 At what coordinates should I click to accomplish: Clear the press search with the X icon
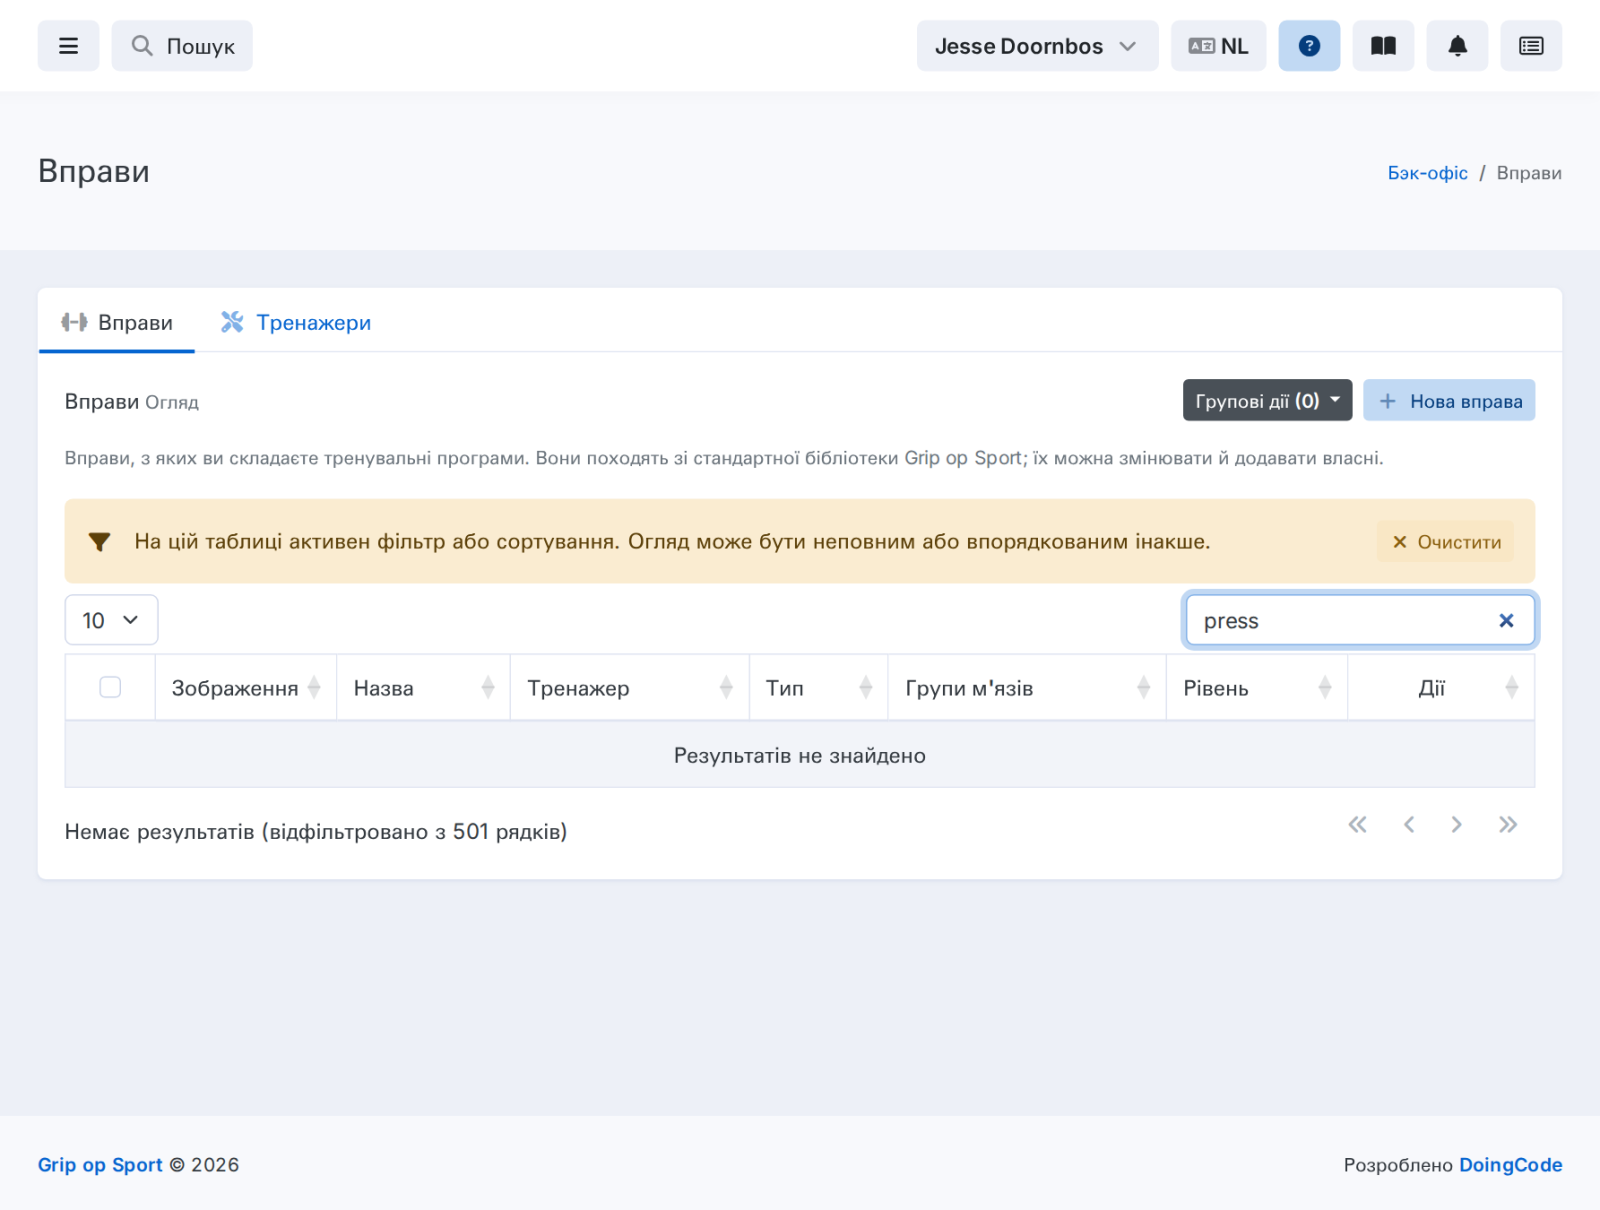(1506, 620)
